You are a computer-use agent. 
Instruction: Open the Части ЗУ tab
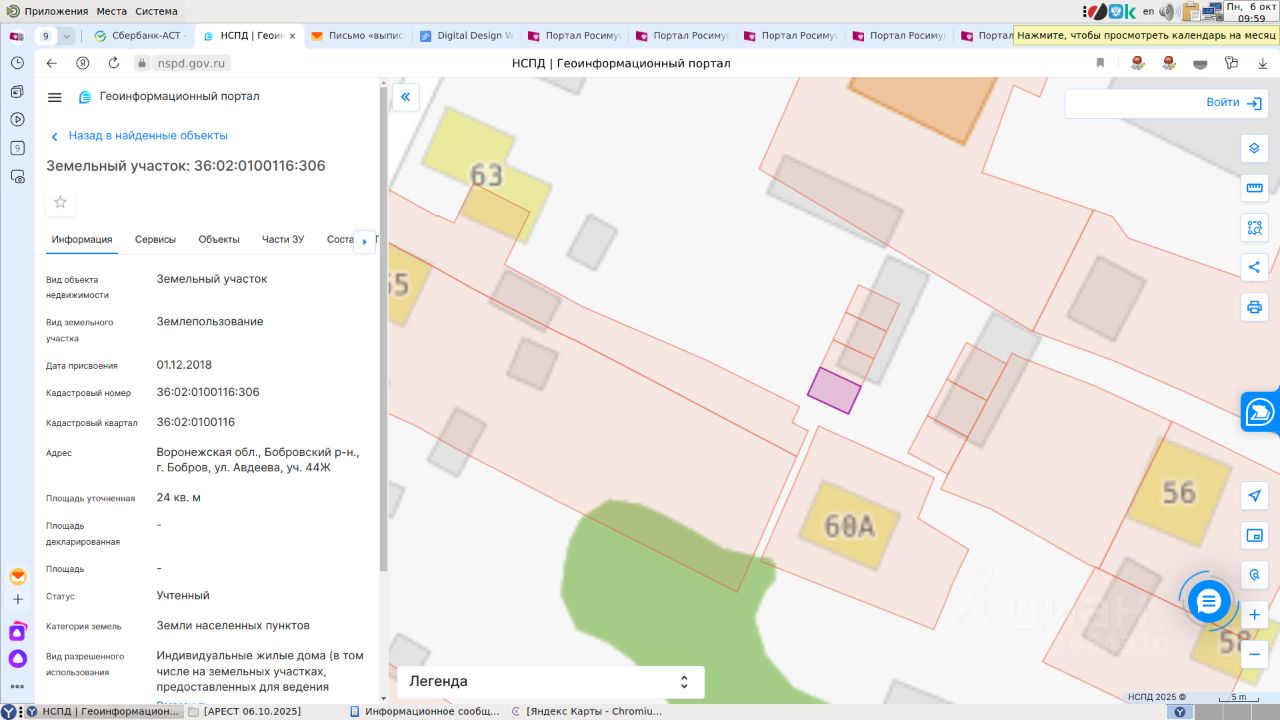283,240
